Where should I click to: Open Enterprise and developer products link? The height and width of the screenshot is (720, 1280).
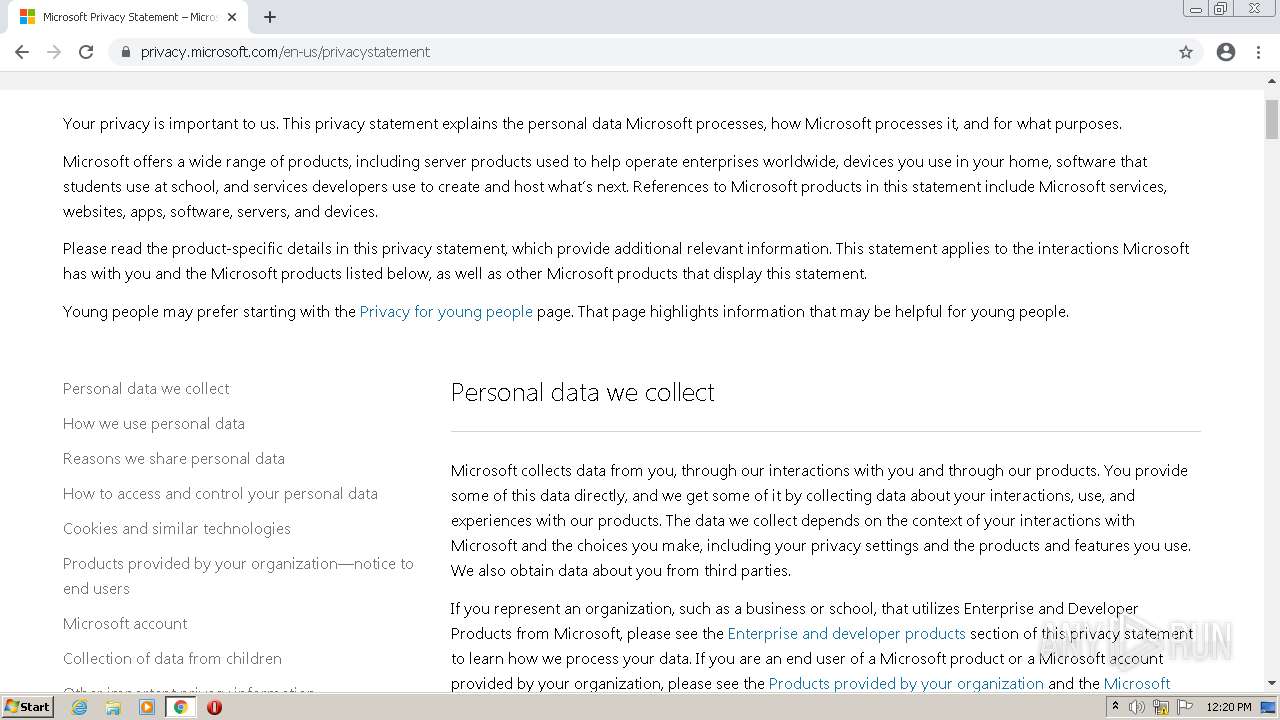(847, 633)
